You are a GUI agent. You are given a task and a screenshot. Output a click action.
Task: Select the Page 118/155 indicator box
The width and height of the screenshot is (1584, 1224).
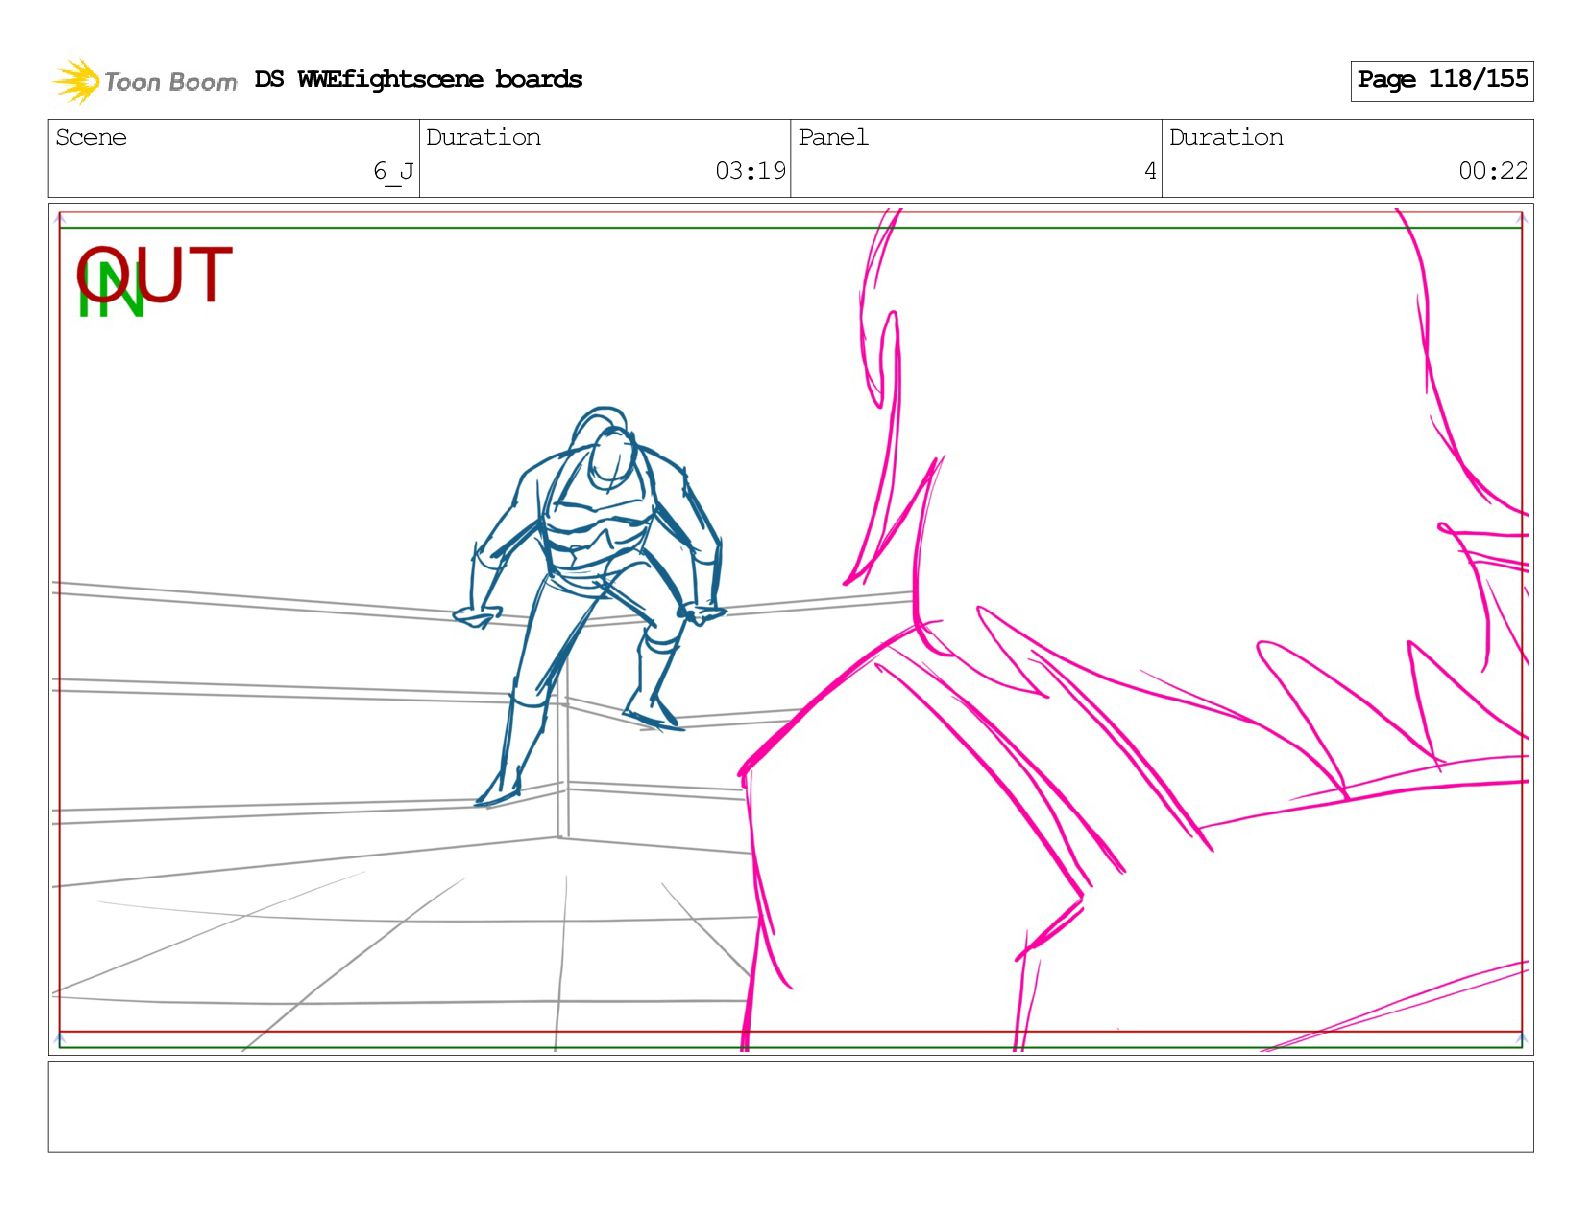tap(1441, 80)
